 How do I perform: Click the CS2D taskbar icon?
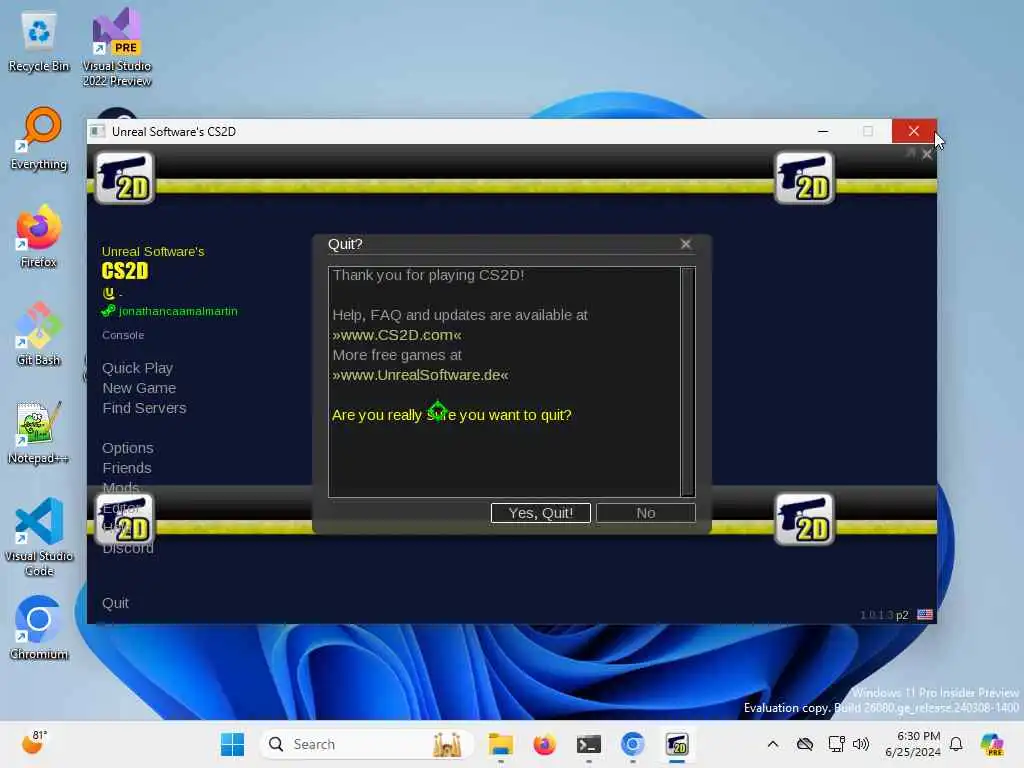pyautogui.click(x=677, y=744)
